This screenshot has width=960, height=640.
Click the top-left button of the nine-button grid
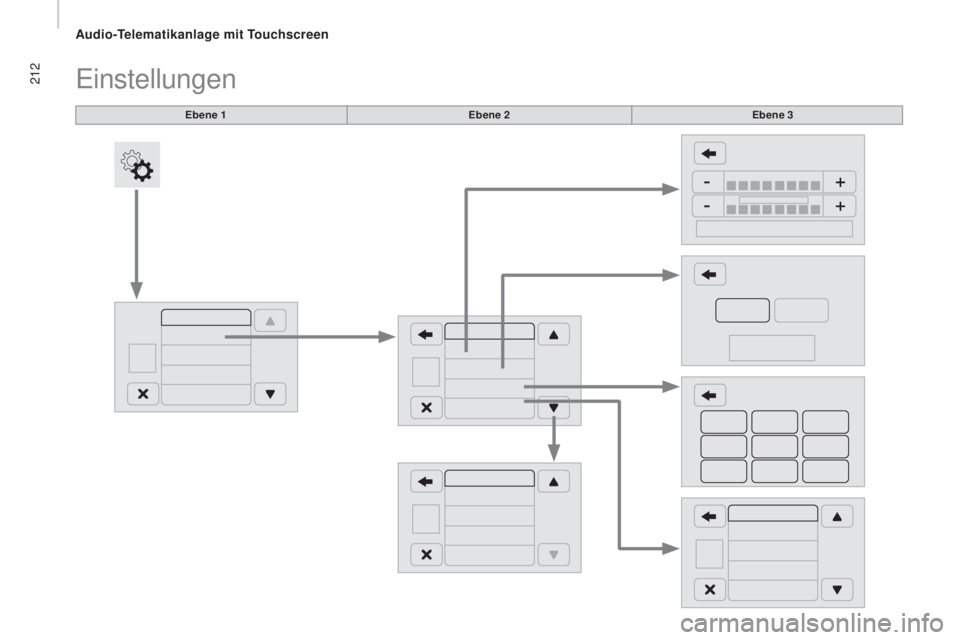(724, 422)
